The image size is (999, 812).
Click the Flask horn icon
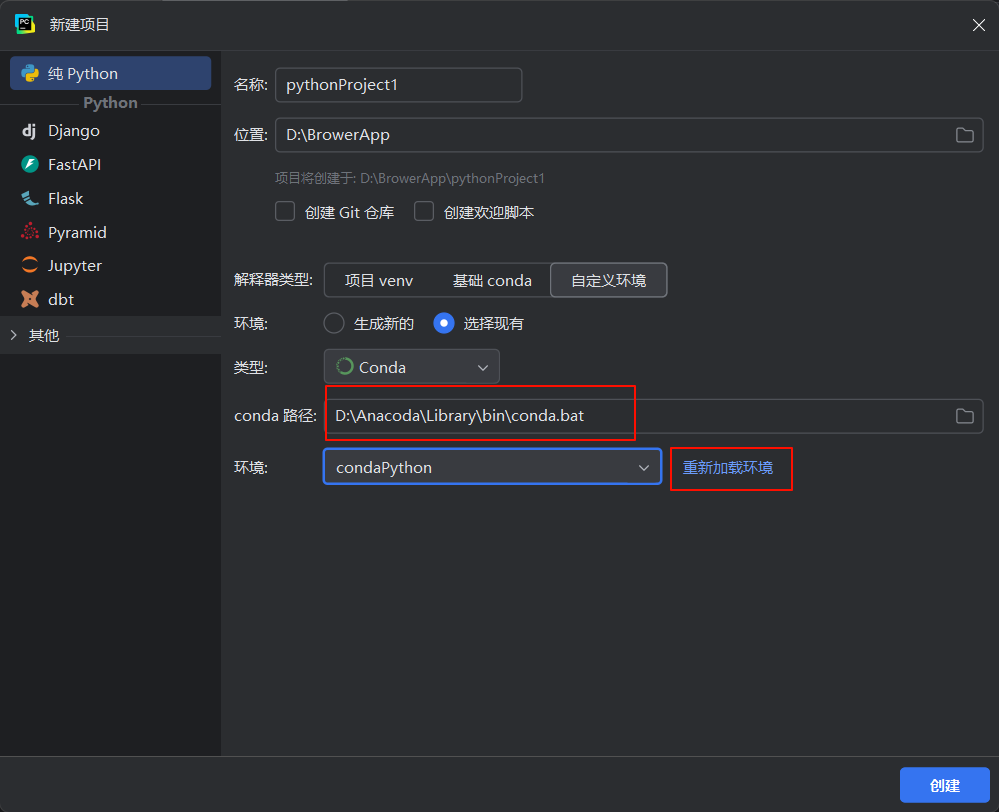pyautogui.click(x=30, y=198)
